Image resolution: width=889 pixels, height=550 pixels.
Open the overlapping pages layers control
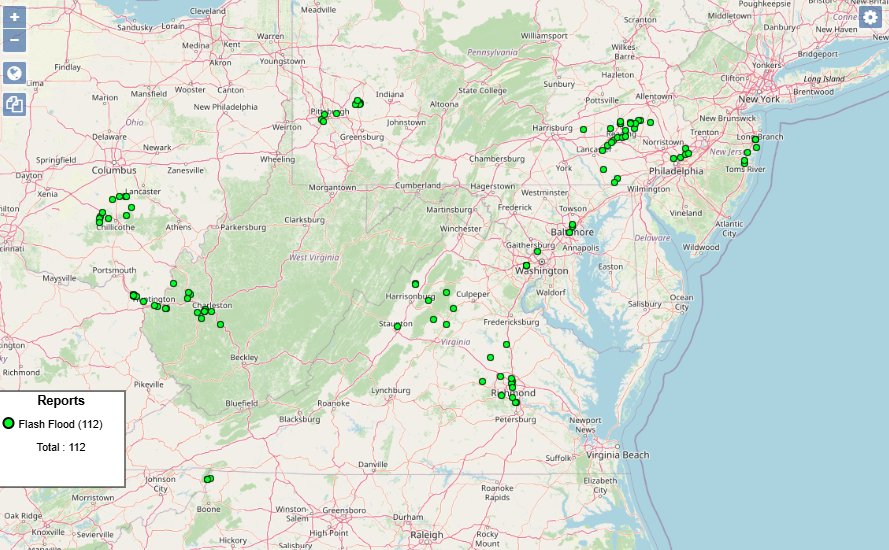click(14, 104)
